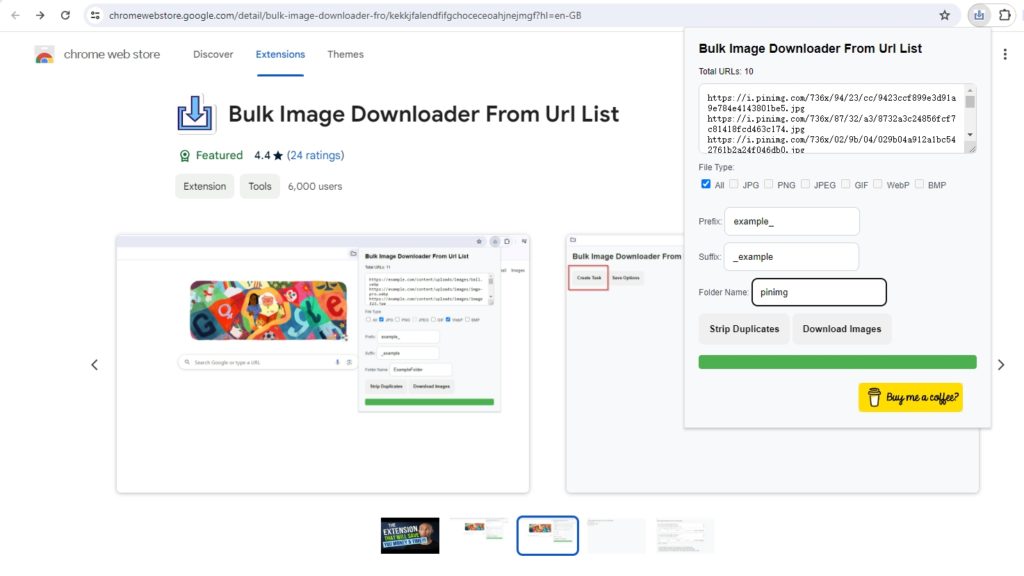
Task: Switch to the Themes tab
Action: (x=345, y=54)
